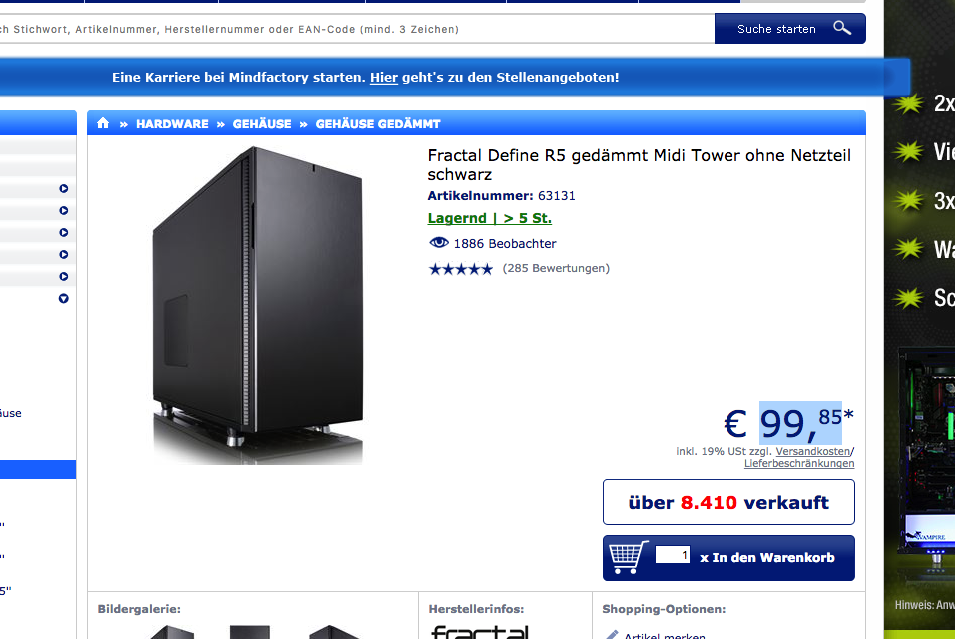Image resolution: width=955 pixels, height=639 pixels.
Task: Click the eye icon beside Beobachter
Action: [x=439, y=243]
